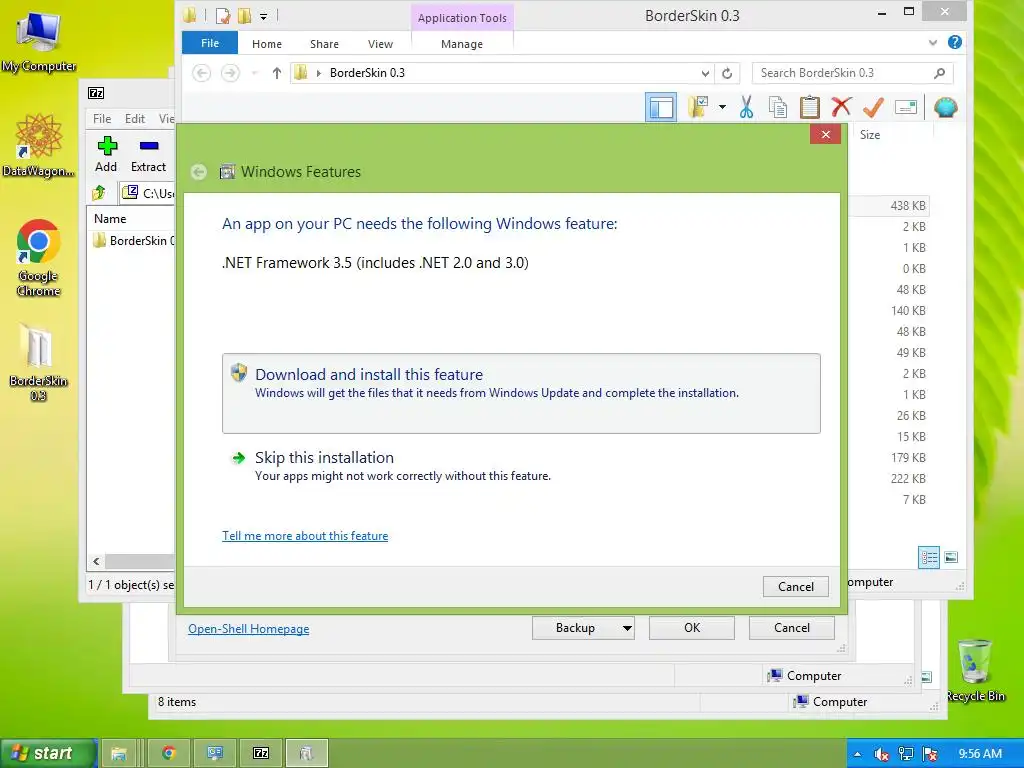Open the BorderSkin 0.3 desktop folder

click(39, 362)
